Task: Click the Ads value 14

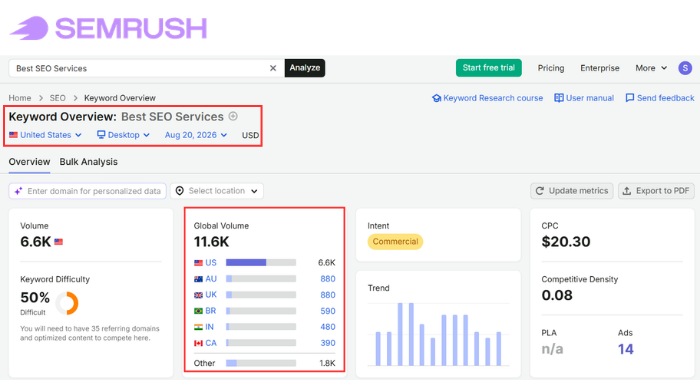Action: pyautogui.click(x=625, y=349)
